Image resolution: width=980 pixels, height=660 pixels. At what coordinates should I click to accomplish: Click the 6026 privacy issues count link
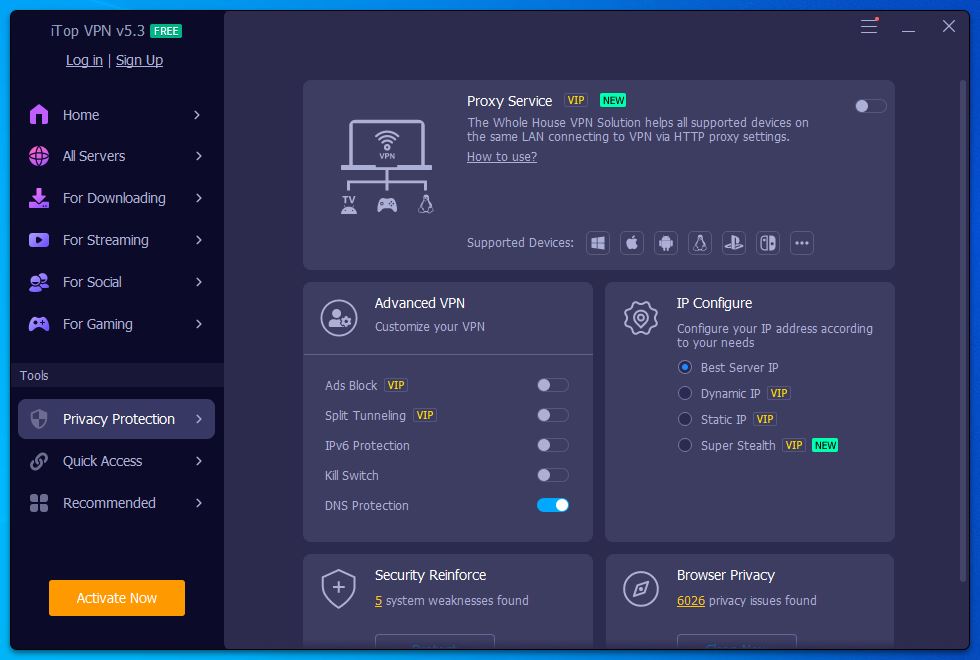(691, 601)
